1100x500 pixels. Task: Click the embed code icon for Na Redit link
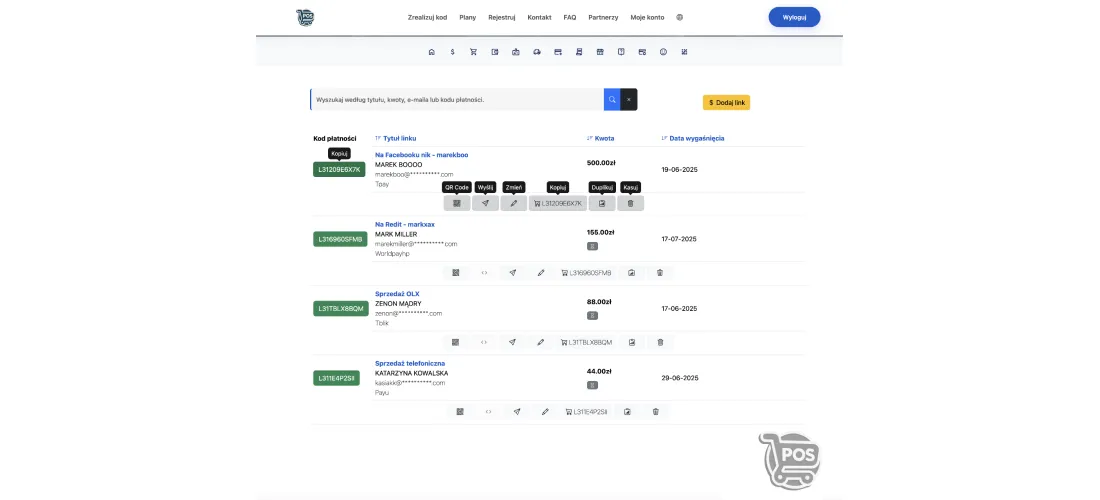click(484, 273)
